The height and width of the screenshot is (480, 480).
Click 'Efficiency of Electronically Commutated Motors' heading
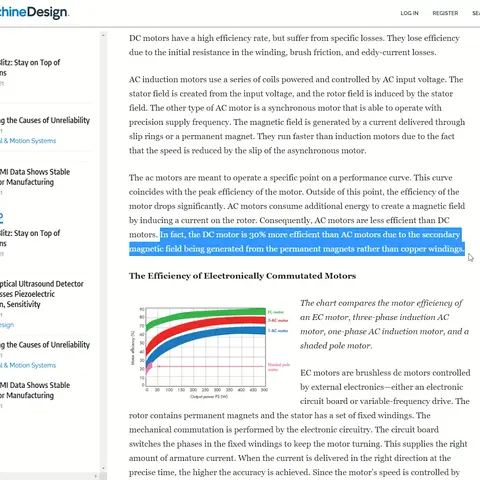[x=242, y=276]
